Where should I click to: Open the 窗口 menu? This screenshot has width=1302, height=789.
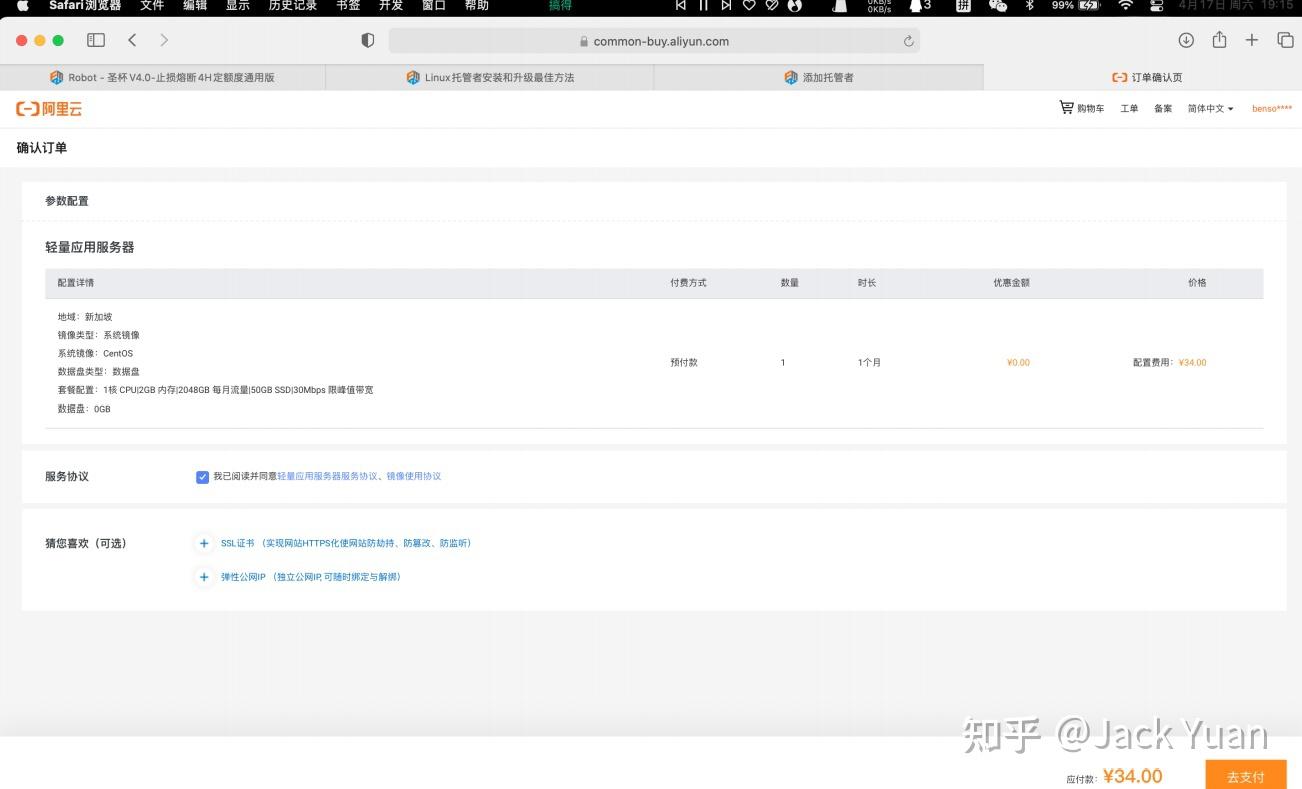tap(434, 5)
